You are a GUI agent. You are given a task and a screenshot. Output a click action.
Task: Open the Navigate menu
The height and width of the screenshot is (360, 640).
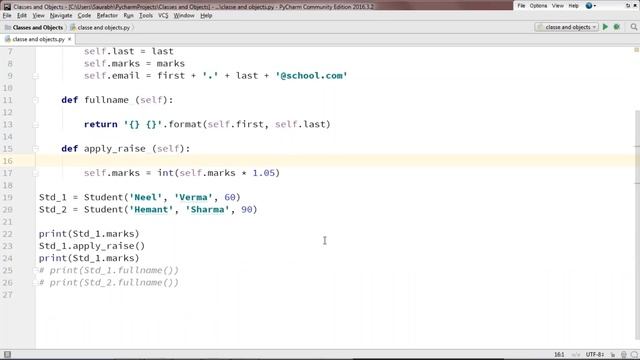(x=61, y=16)
